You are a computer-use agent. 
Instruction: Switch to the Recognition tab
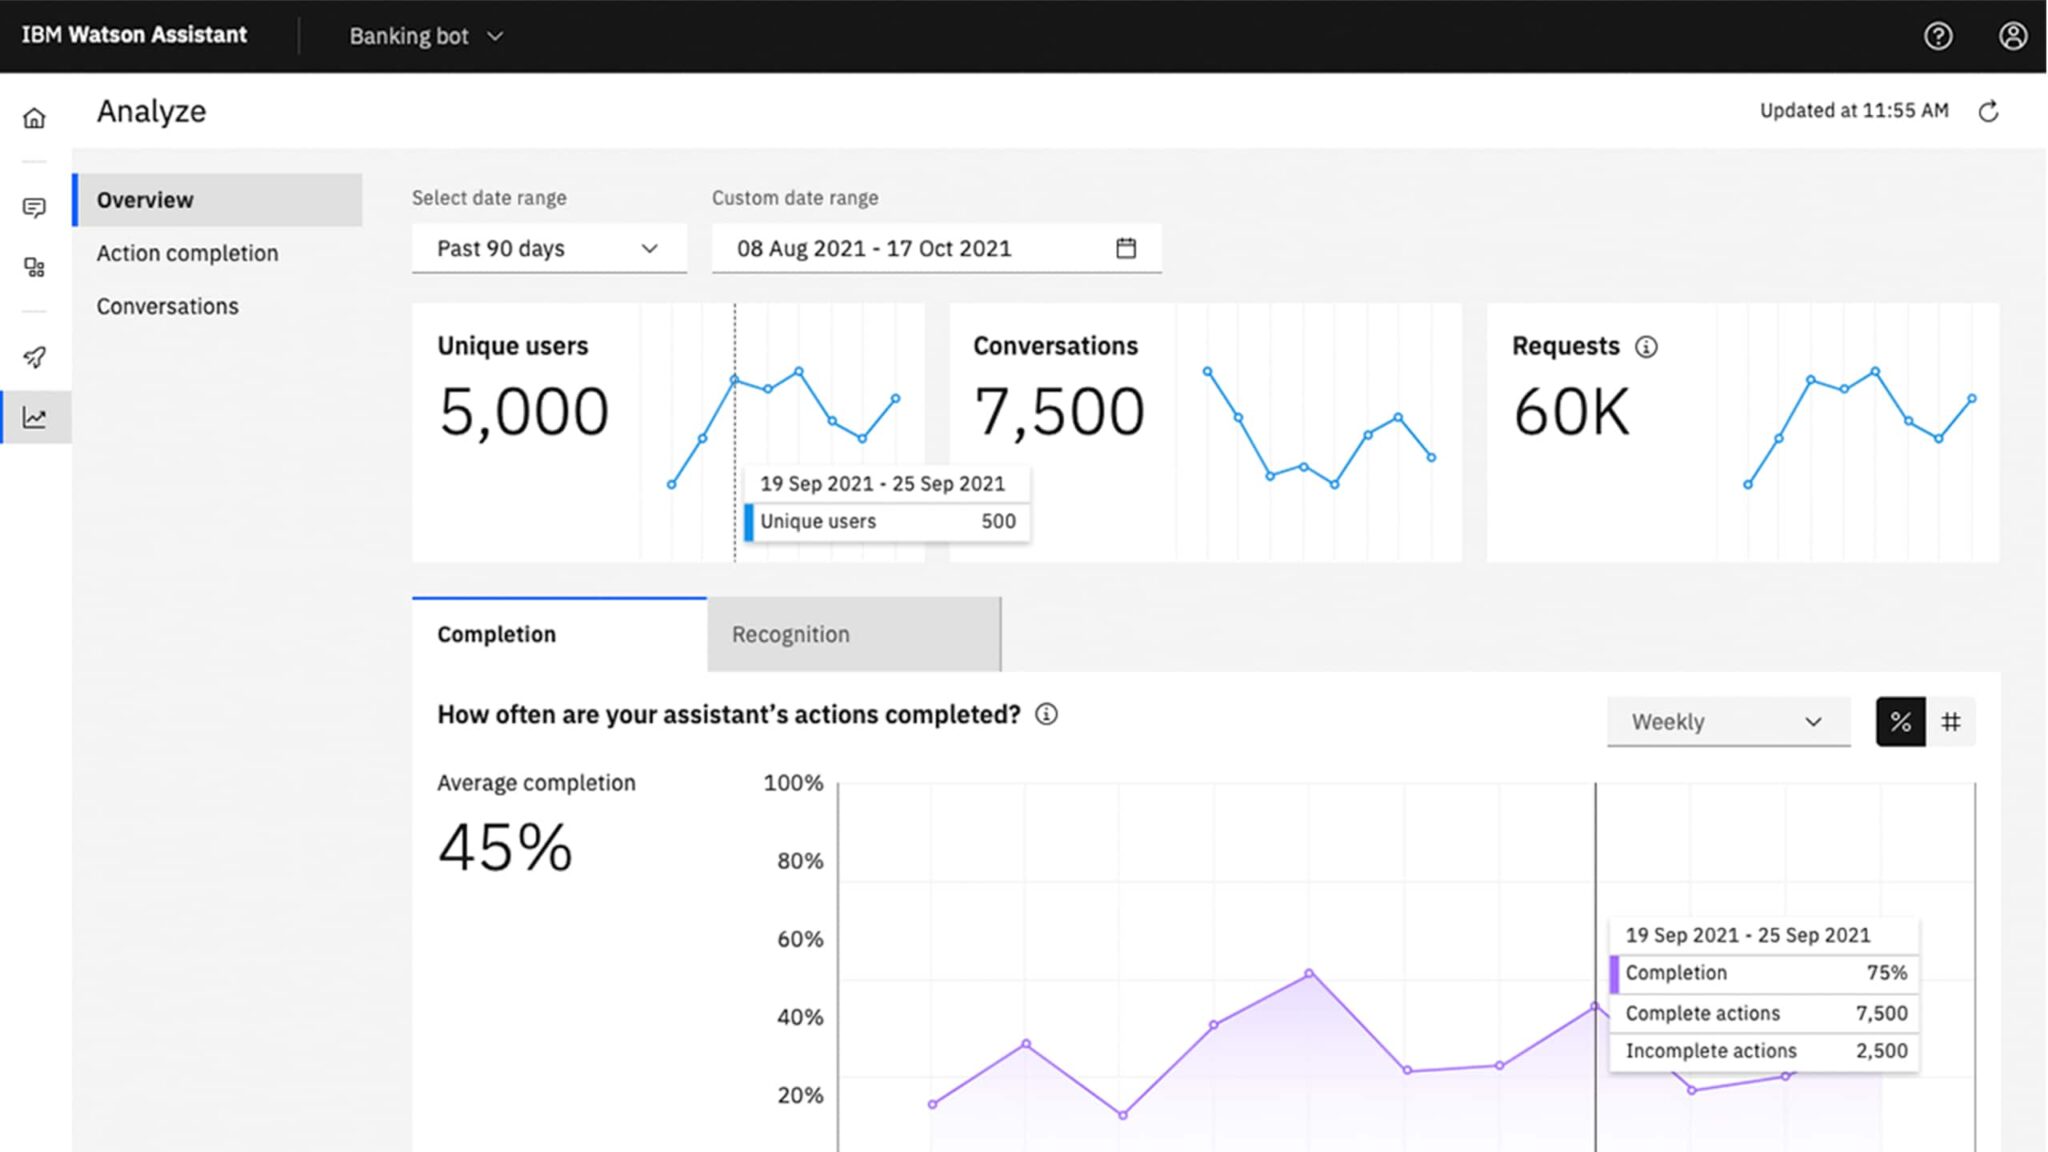[791, 634]
